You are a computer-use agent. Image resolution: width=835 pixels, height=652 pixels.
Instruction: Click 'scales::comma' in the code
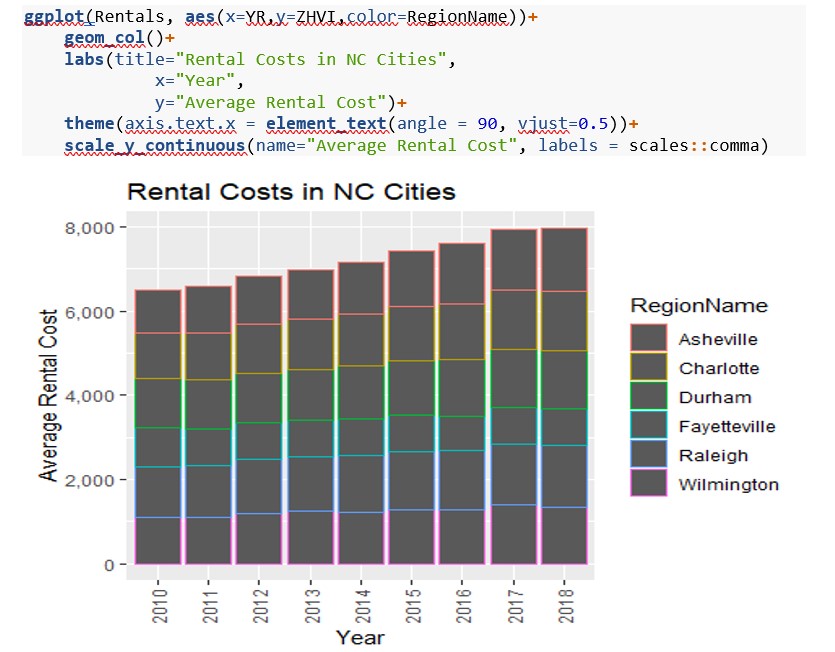click(x=693, y=145)
